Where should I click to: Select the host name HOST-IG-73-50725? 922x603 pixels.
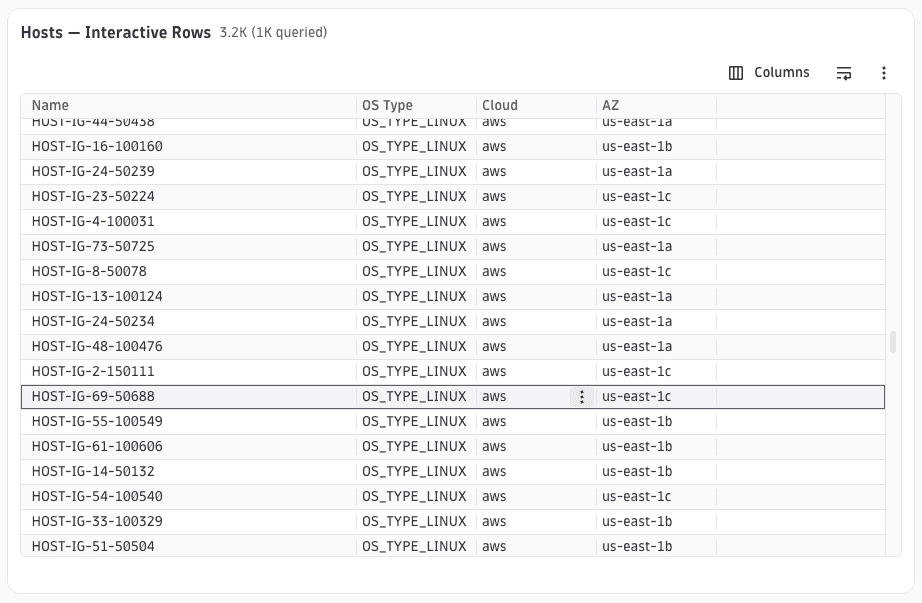click(x=93, y=246)
